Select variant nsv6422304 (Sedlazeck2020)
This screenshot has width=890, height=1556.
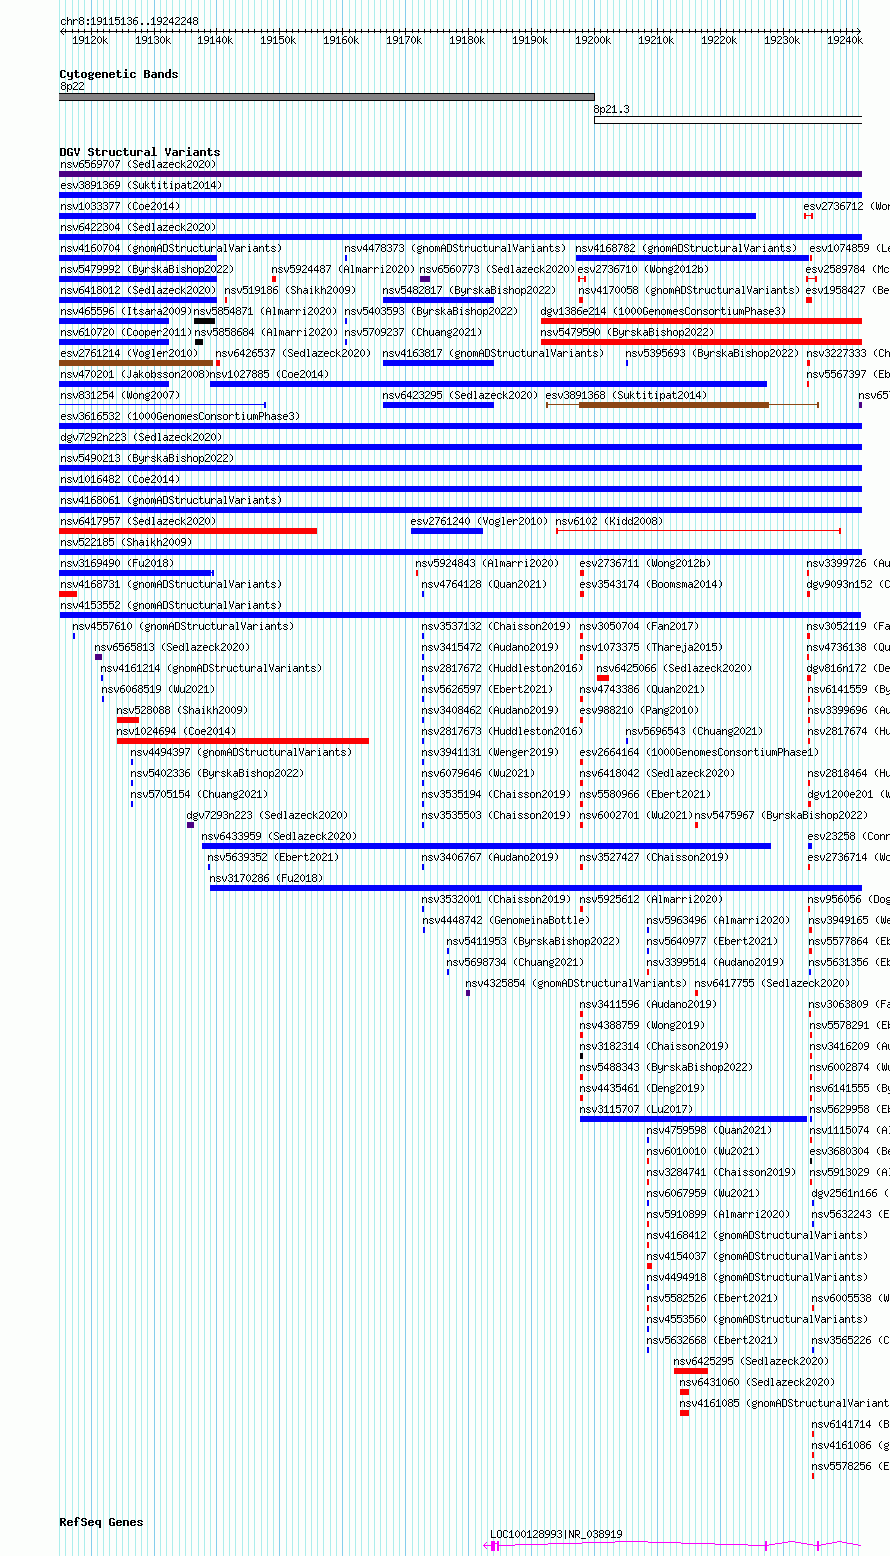(138, 227)
